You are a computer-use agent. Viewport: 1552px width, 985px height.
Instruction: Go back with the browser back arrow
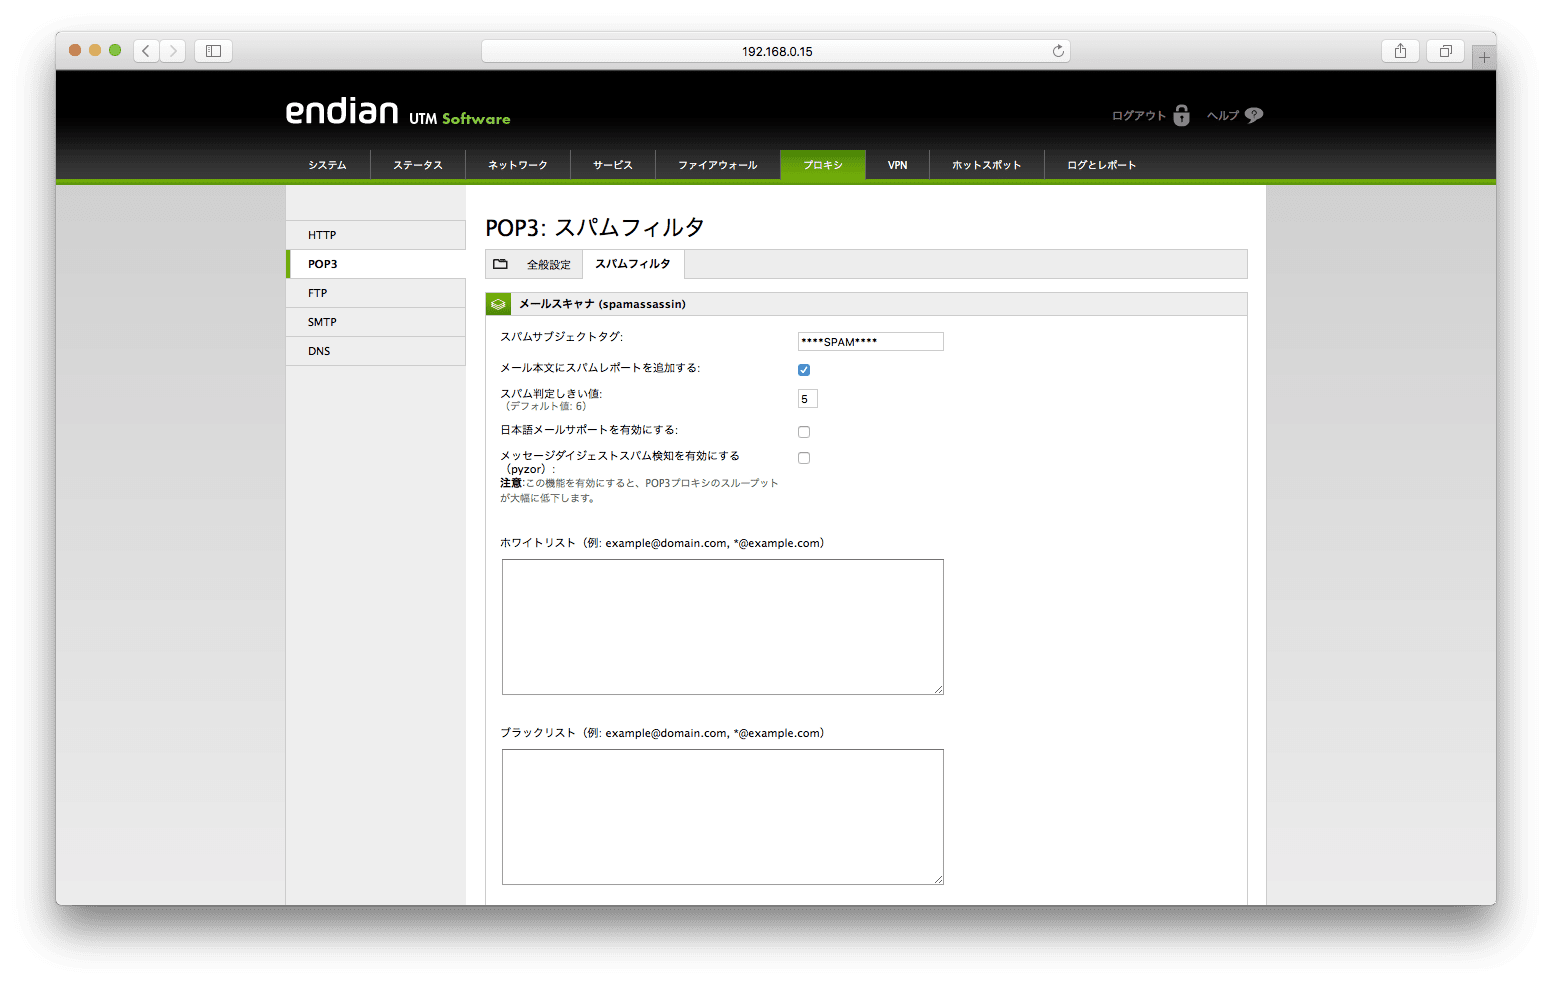coord(146,51)
